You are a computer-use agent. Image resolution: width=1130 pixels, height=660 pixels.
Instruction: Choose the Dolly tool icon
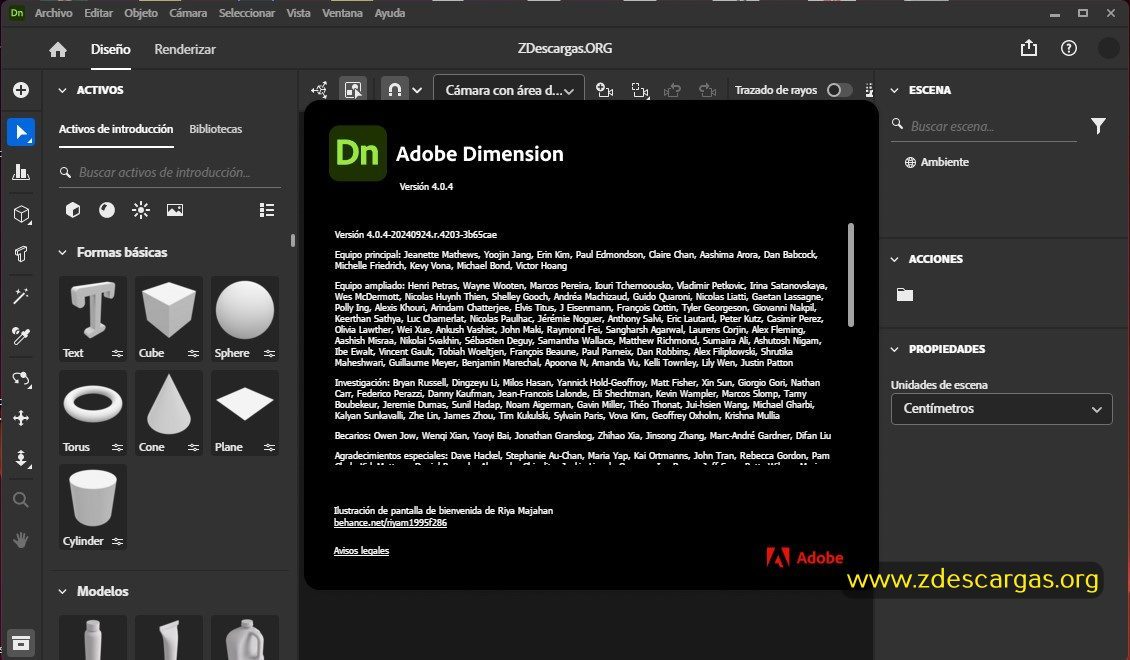coord(21,458)
